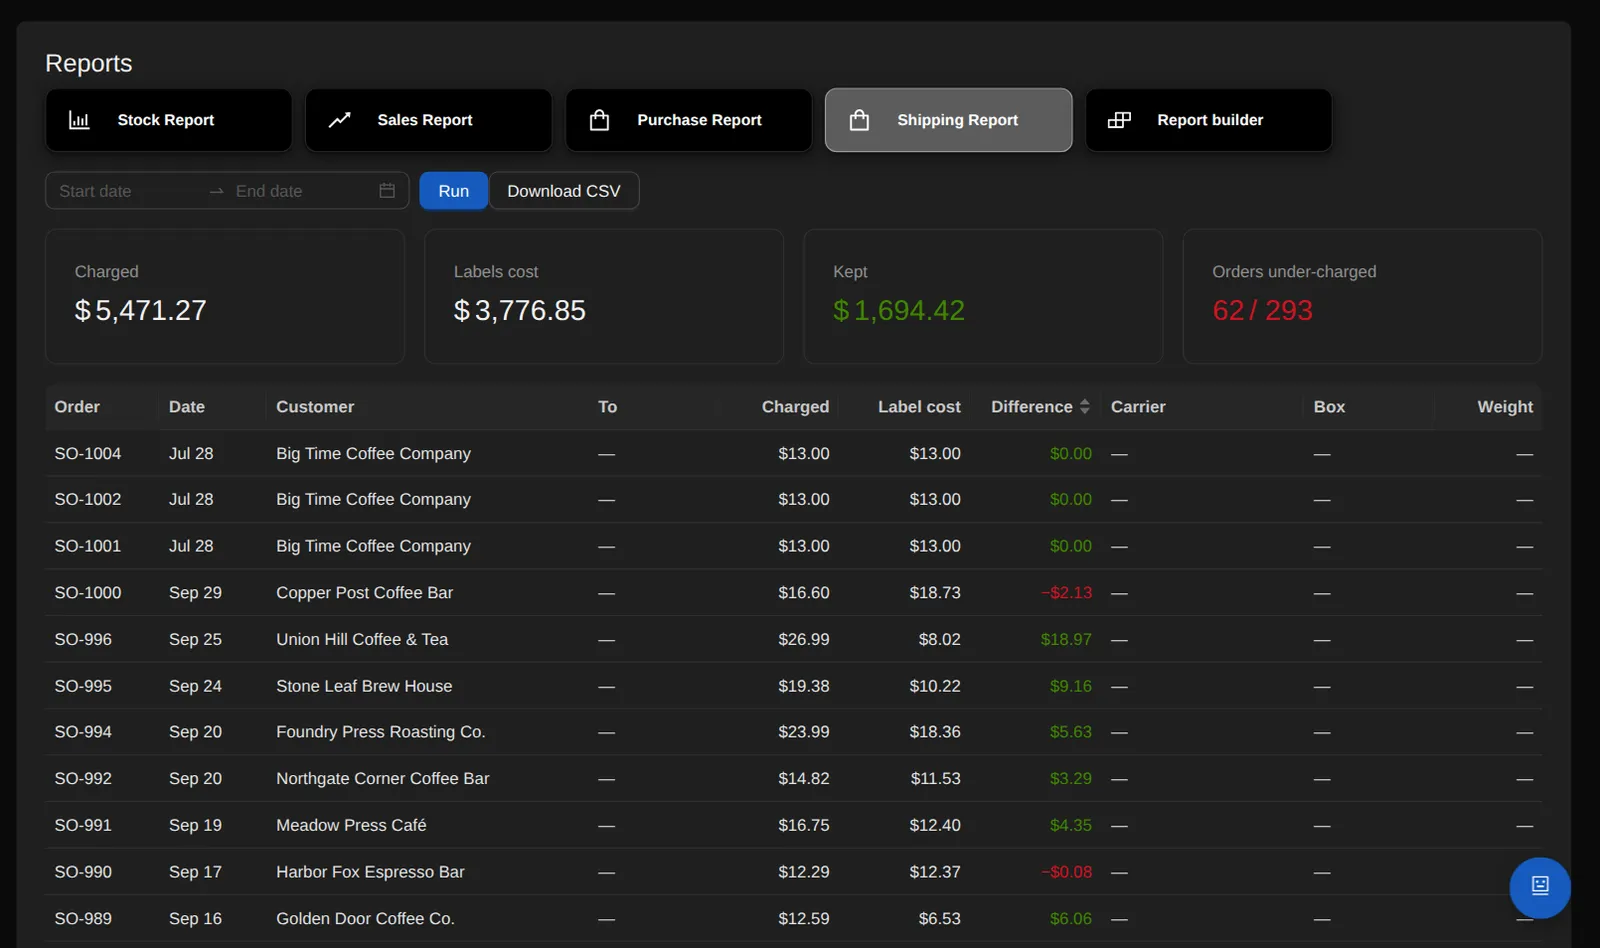The image size is (1600, 948).
Task: Click the Orders under-charged 62 / 293 value
Action: point(1262,311)
